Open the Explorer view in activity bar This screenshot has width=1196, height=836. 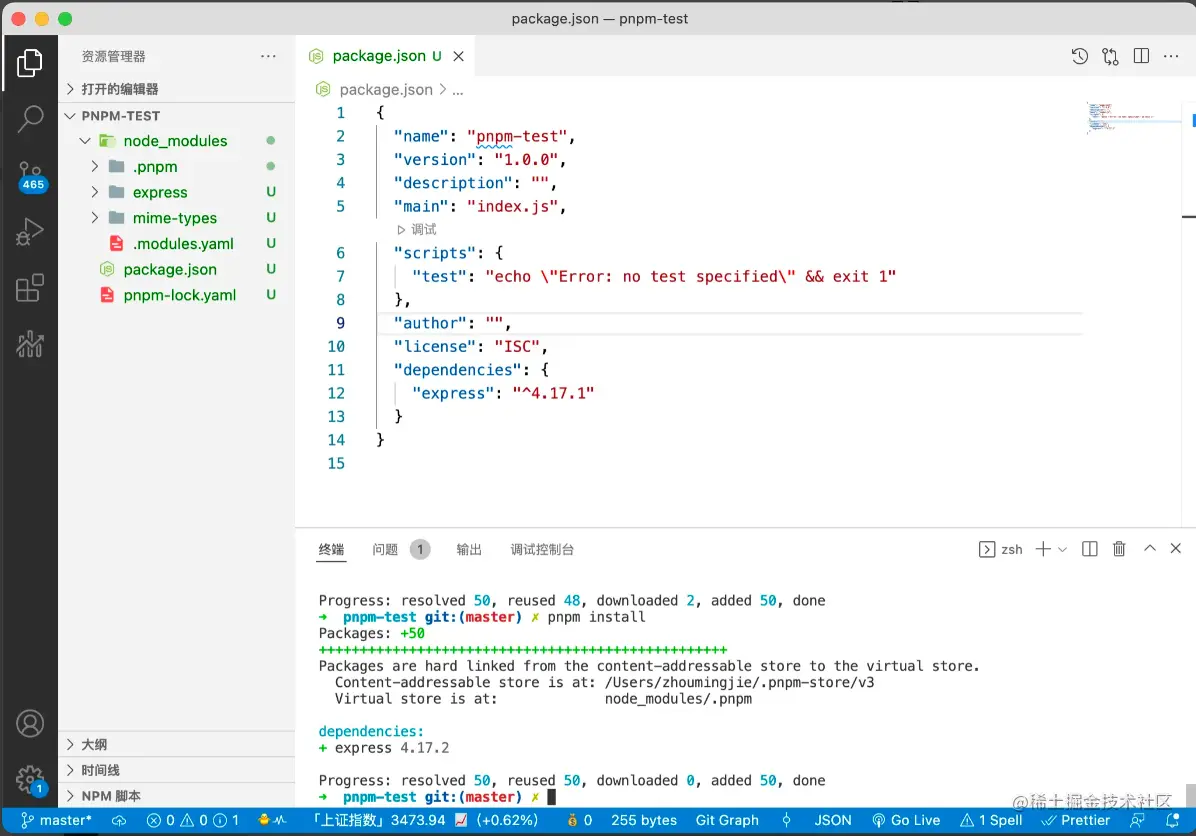30,63
